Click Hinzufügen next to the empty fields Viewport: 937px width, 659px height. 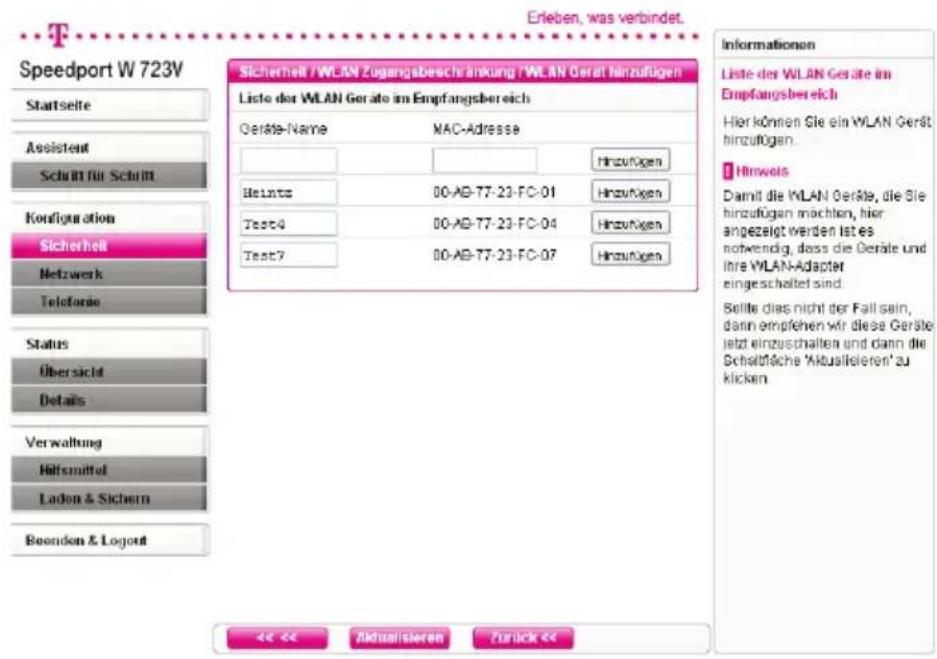[630, 161]
